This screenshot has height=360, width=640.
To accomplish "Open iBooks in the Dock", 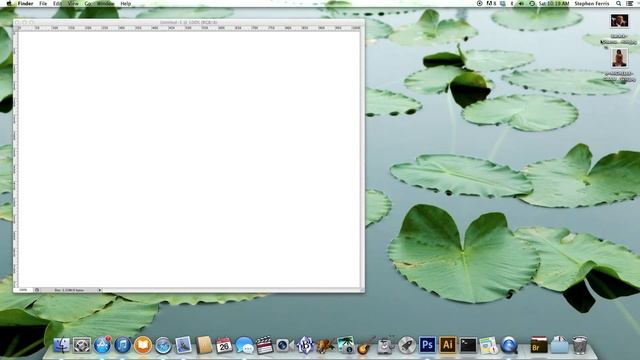I will pyautogui.click(x=143, y=345).
